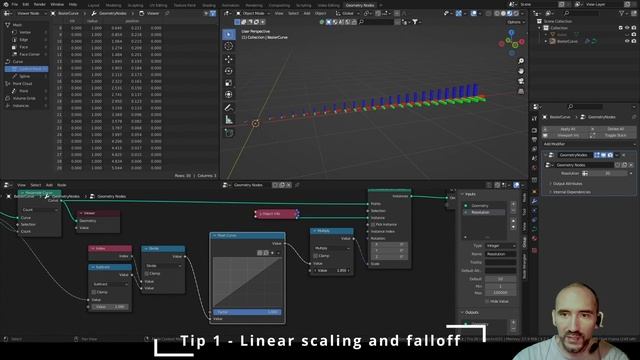Toggle BezierCurve visibility eye in outliner

point(627,41)
